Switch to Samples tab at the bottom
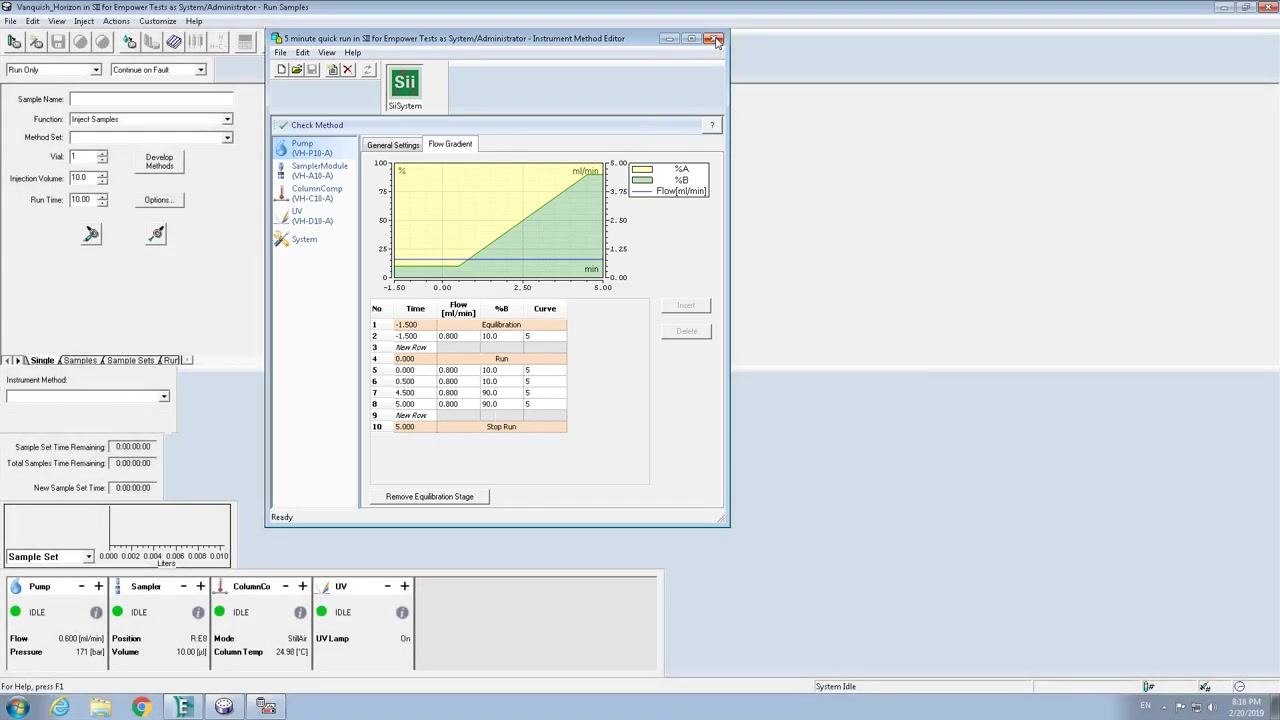 80,360
